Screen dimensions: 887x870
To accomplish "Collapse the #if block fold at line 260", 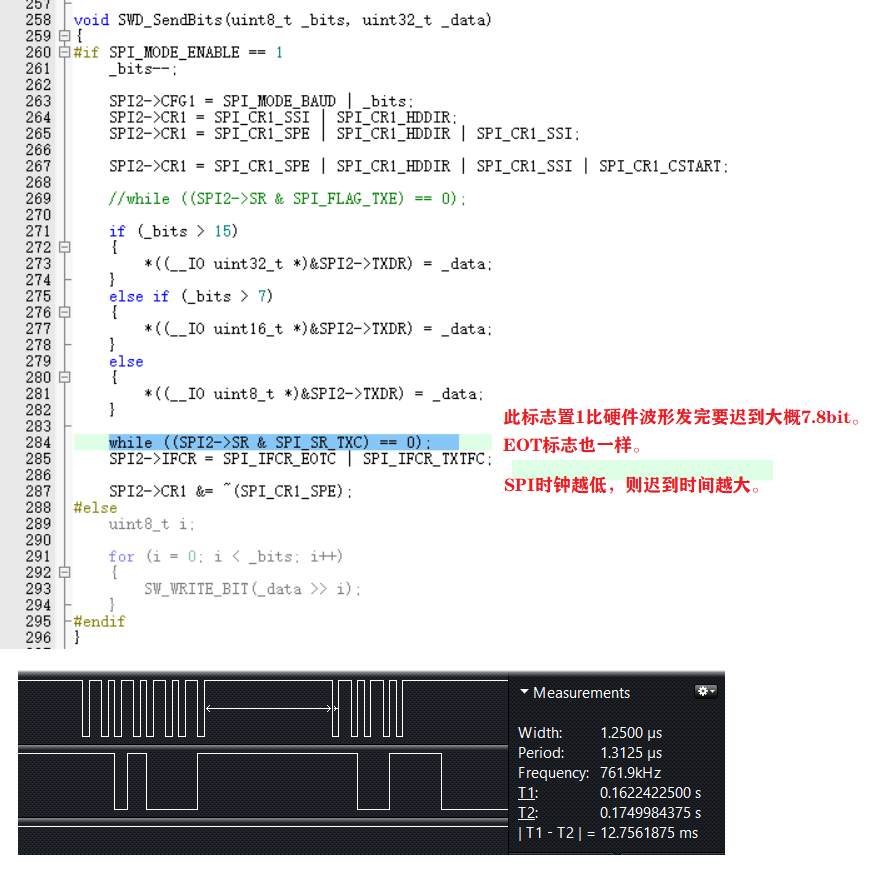I will 64,52.
